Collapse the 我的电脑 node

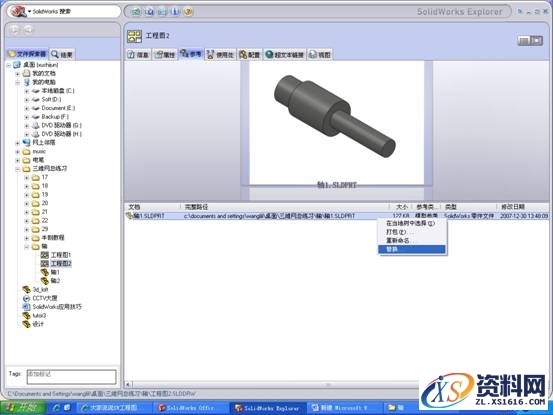tap(17, 83)
